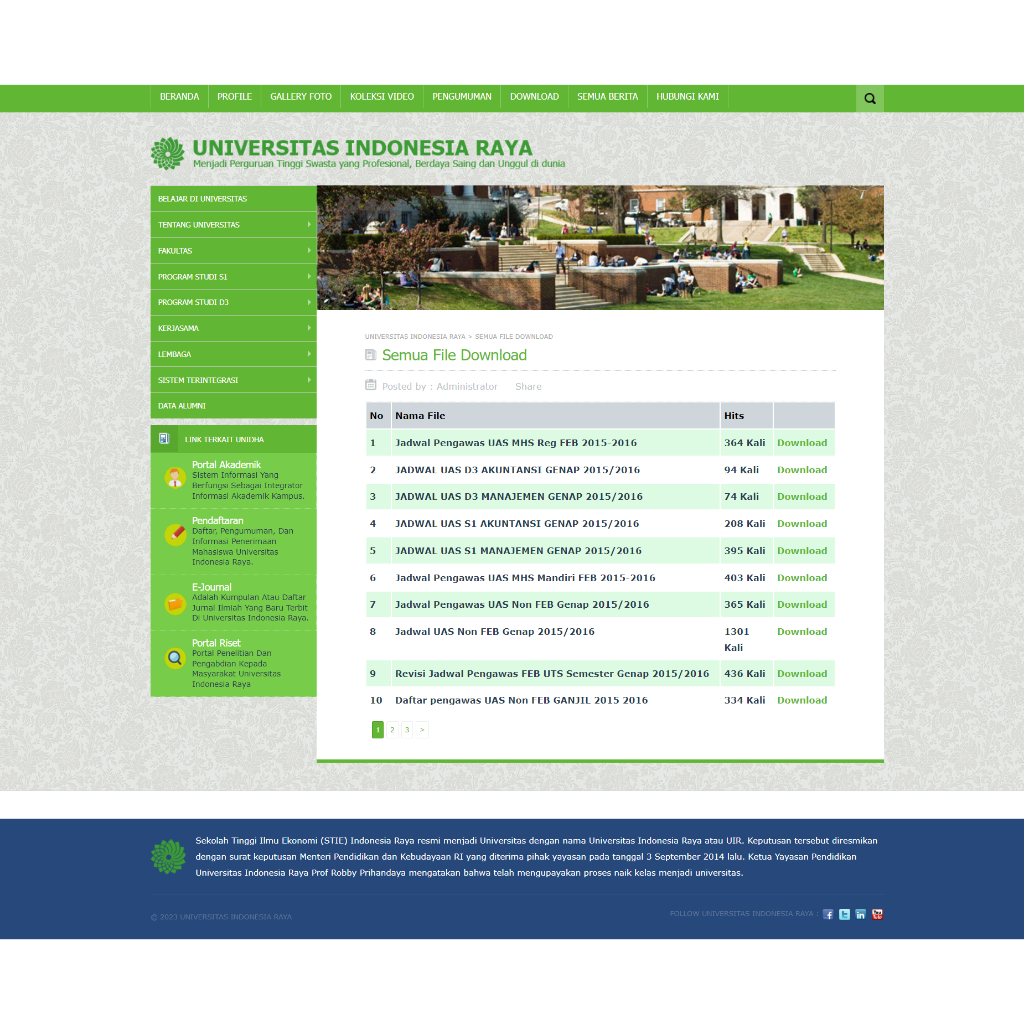Click the UNIVERSITAS INDONESIA RAYA site title
Viewport: 1024px width, 1024px height.
click(362, 148)
